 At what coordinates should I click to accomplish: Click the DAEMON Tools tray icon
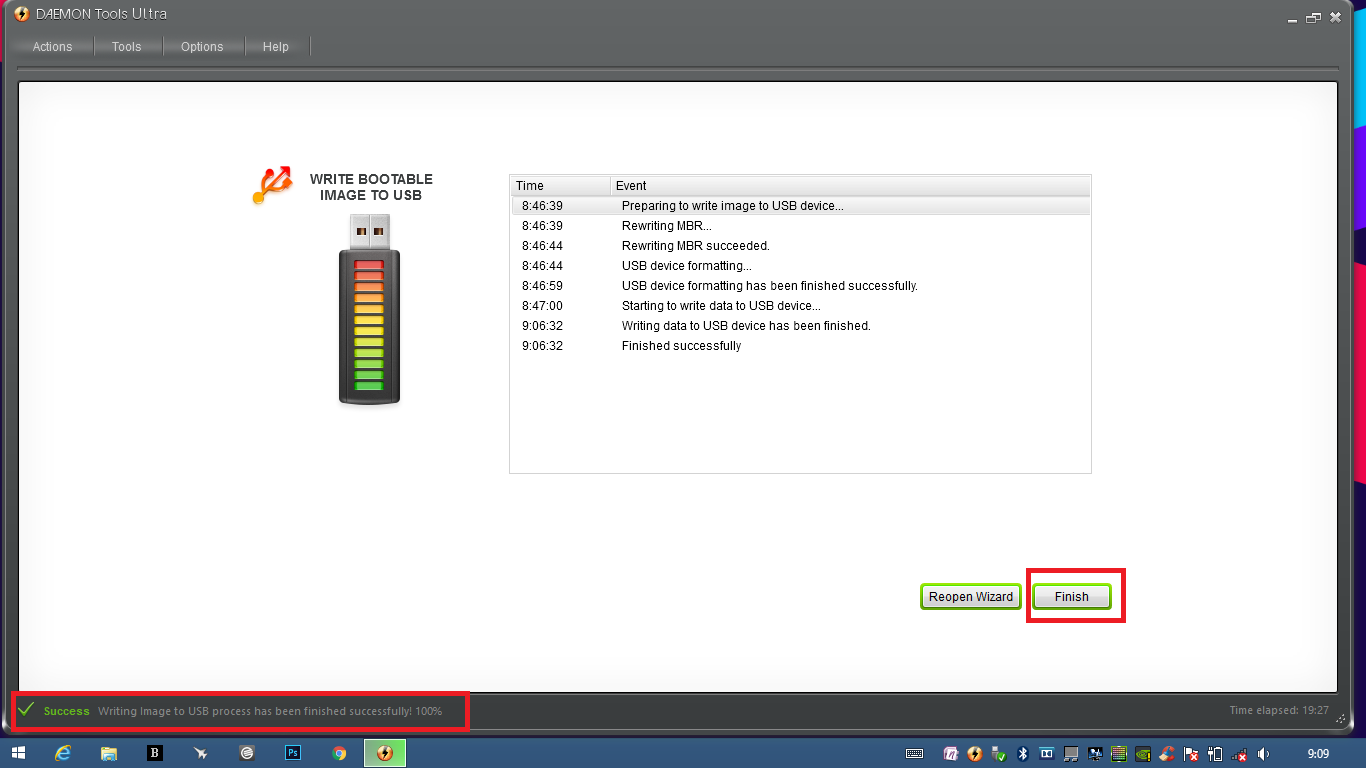tap(975, 754)
